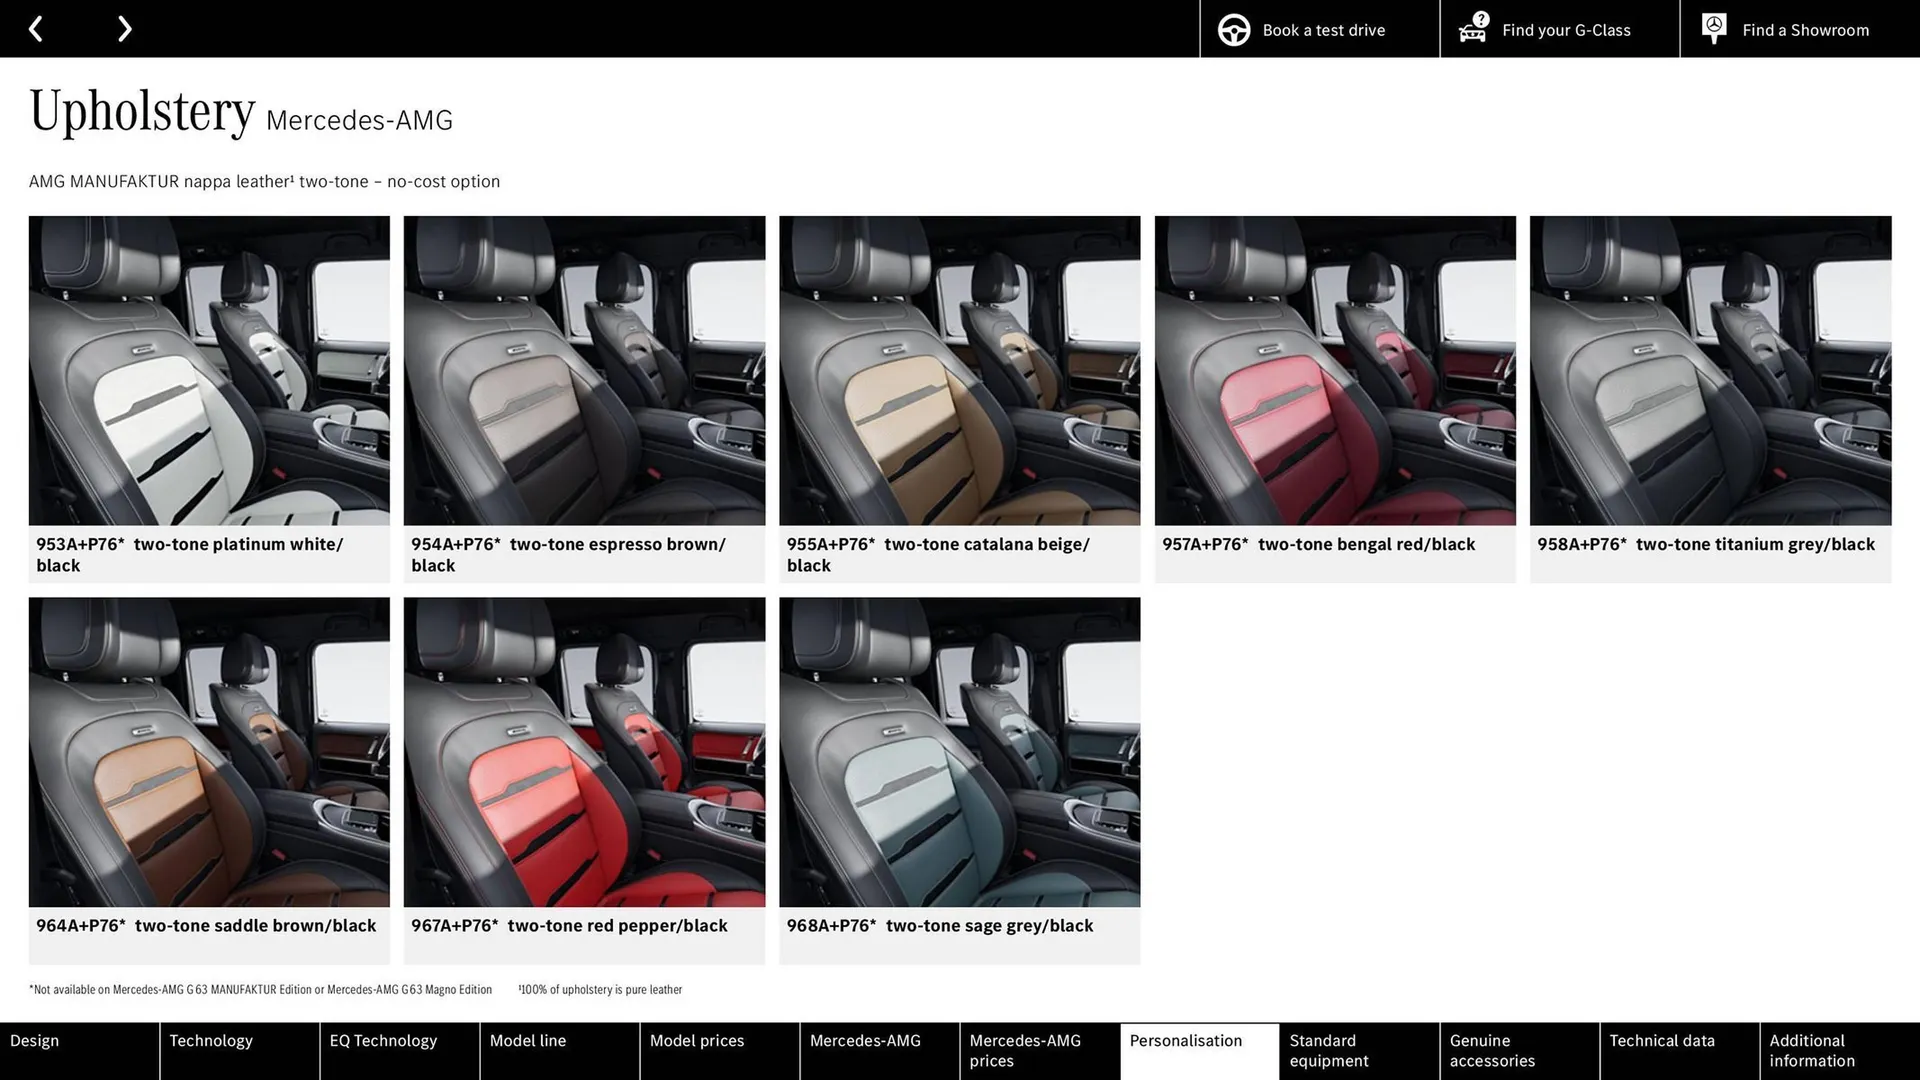This screenshot has height=1080, width=1920.
Task: Open the Mercedes-AMG prices section
Action: coord(1023,1050)
